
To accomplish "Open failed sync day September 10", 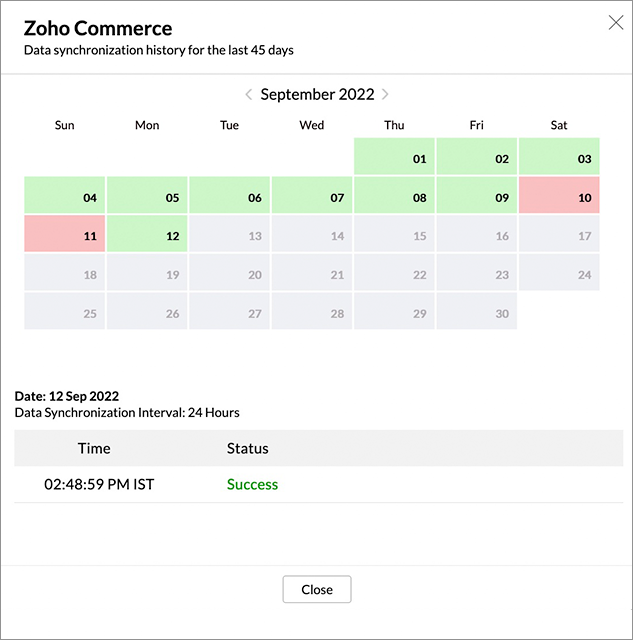I will click(559, 195).
